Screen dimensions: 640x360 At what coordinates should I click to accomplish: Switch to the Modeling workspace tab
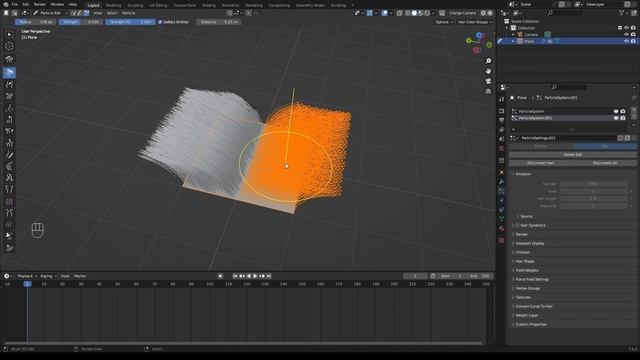(113, 5)
